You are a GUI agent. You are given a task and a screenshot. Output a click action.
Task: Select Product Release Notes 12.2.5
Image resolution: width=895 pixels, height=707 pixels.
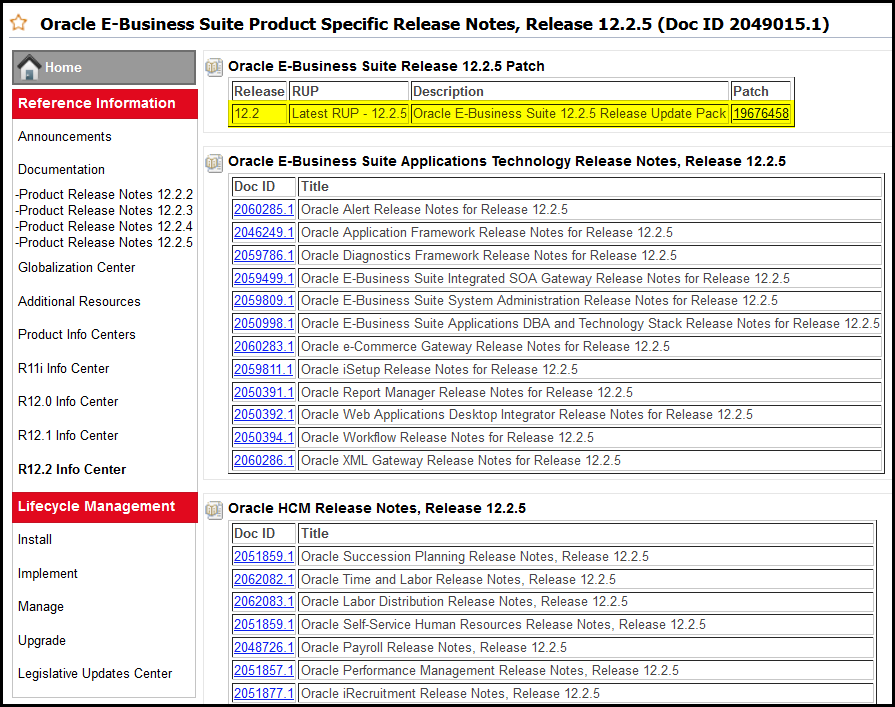pos(104,243)
